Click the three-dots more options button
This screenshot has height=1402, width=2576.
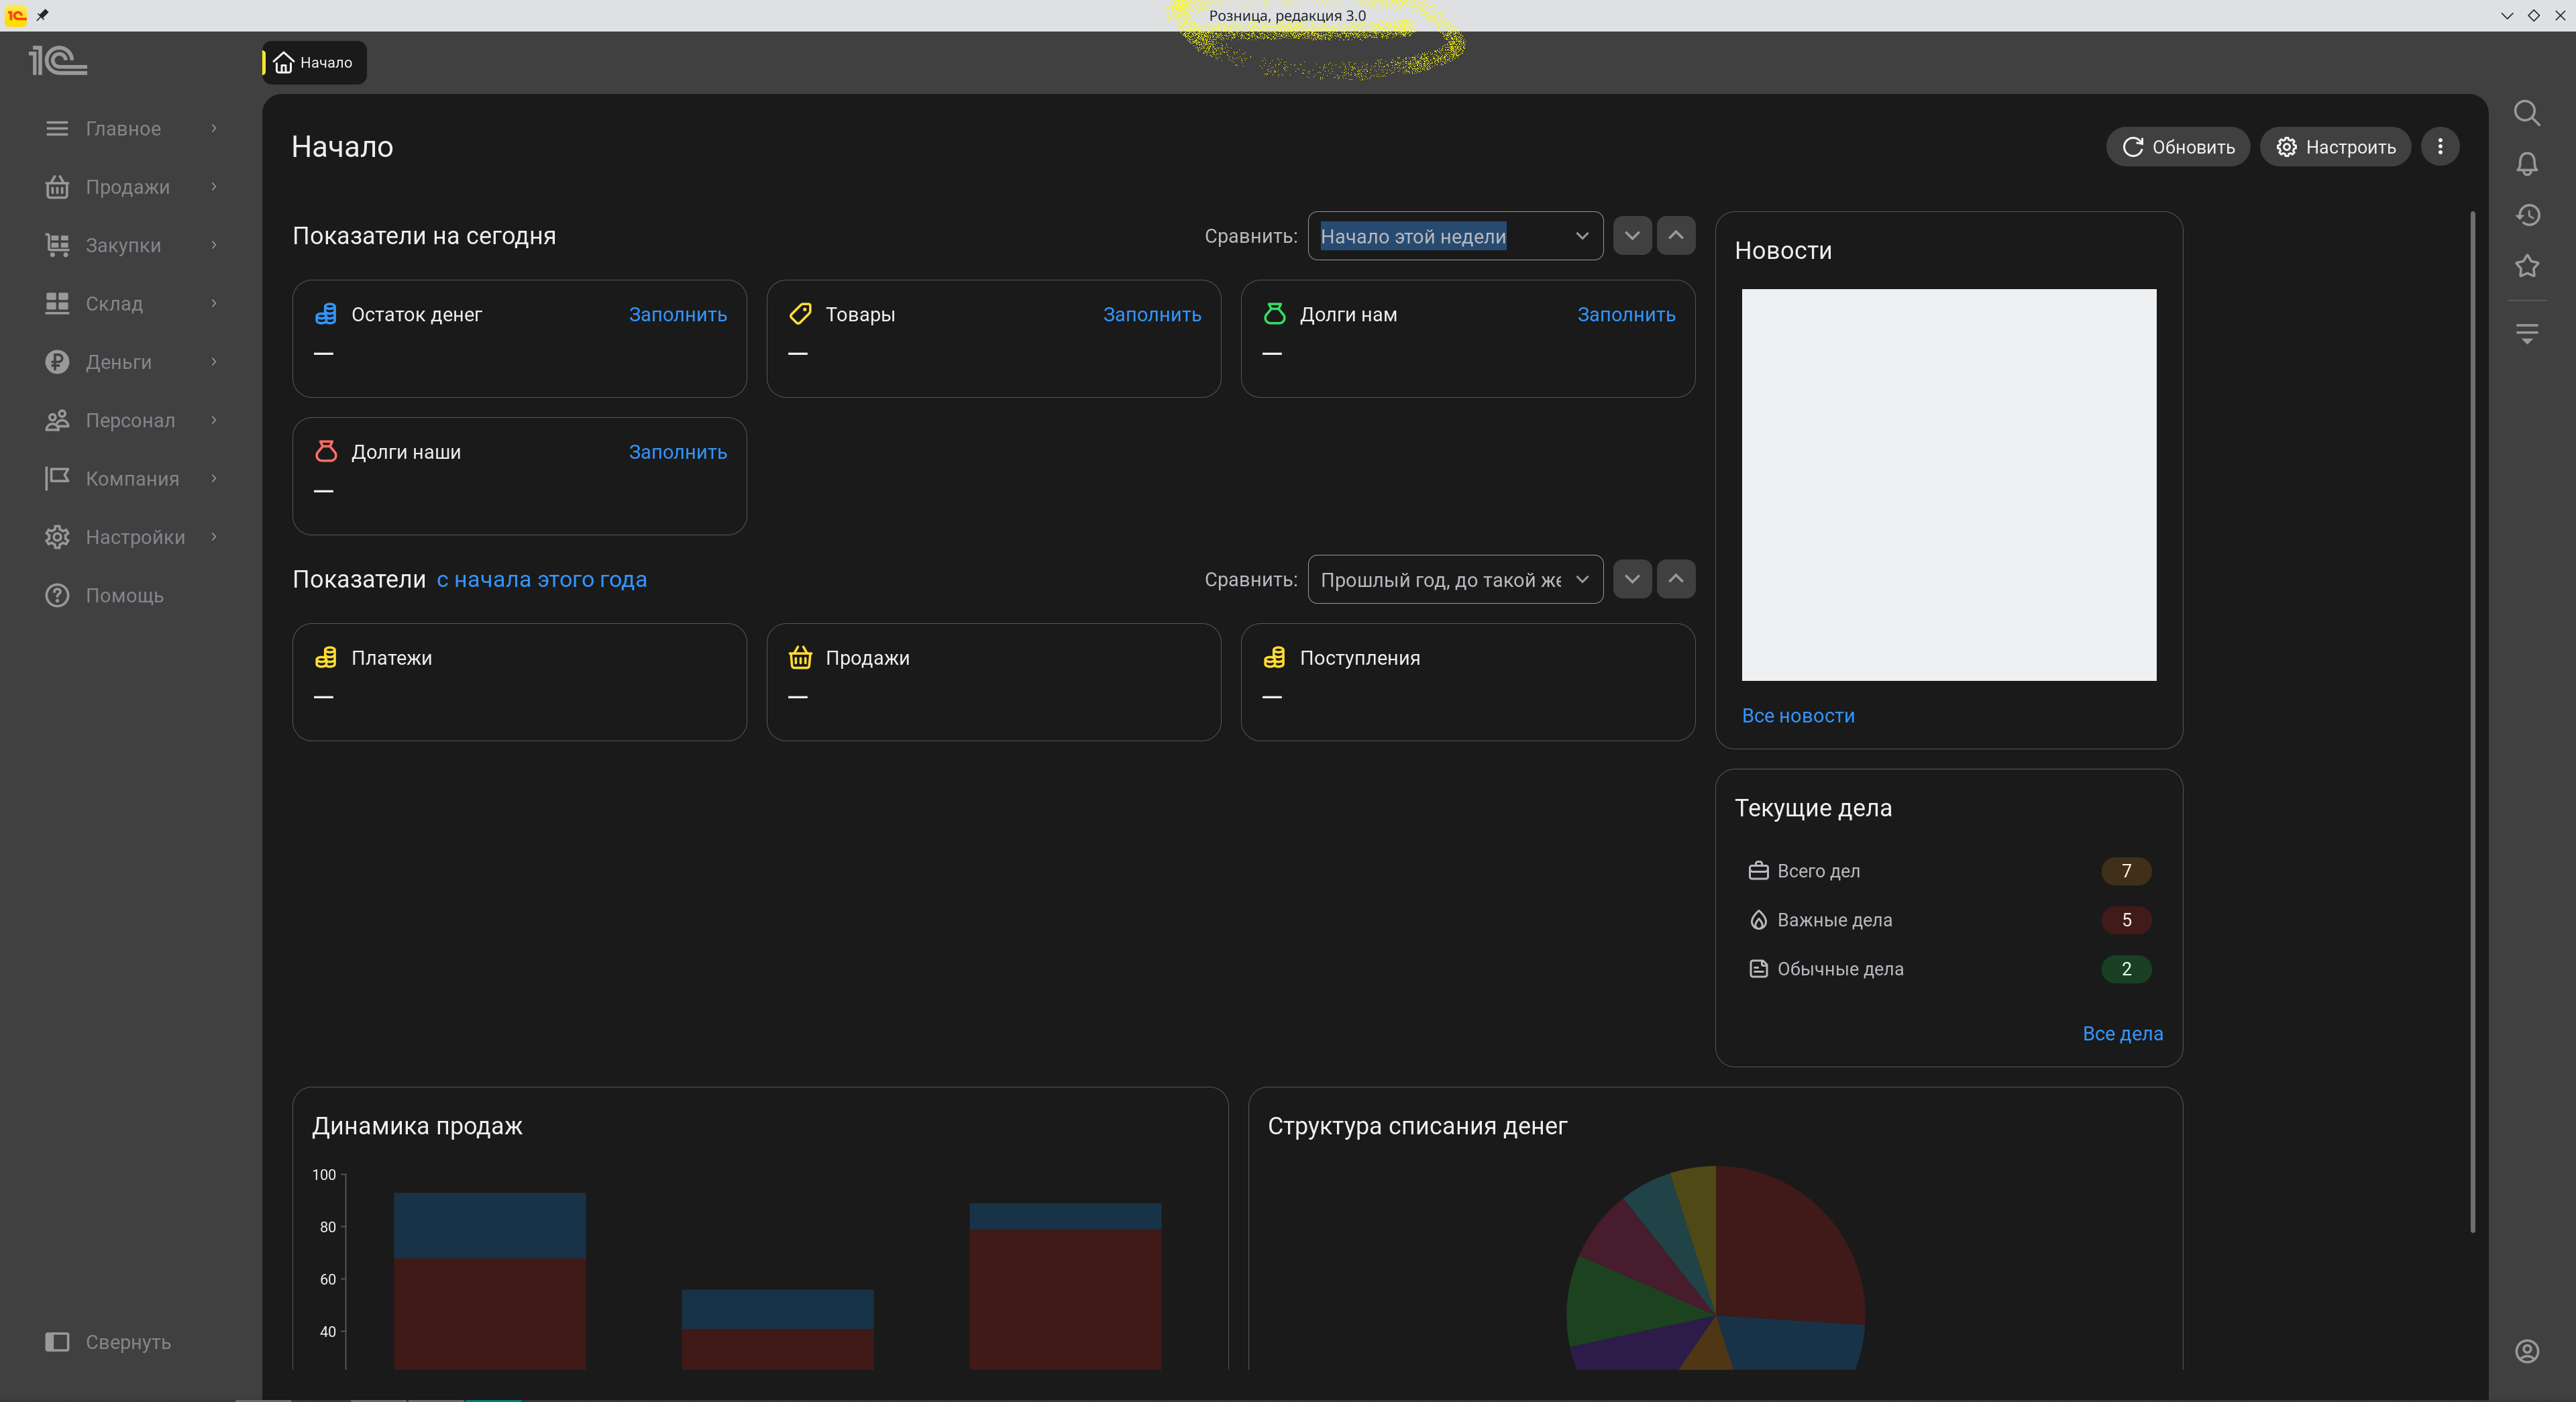click(2439, 147)
